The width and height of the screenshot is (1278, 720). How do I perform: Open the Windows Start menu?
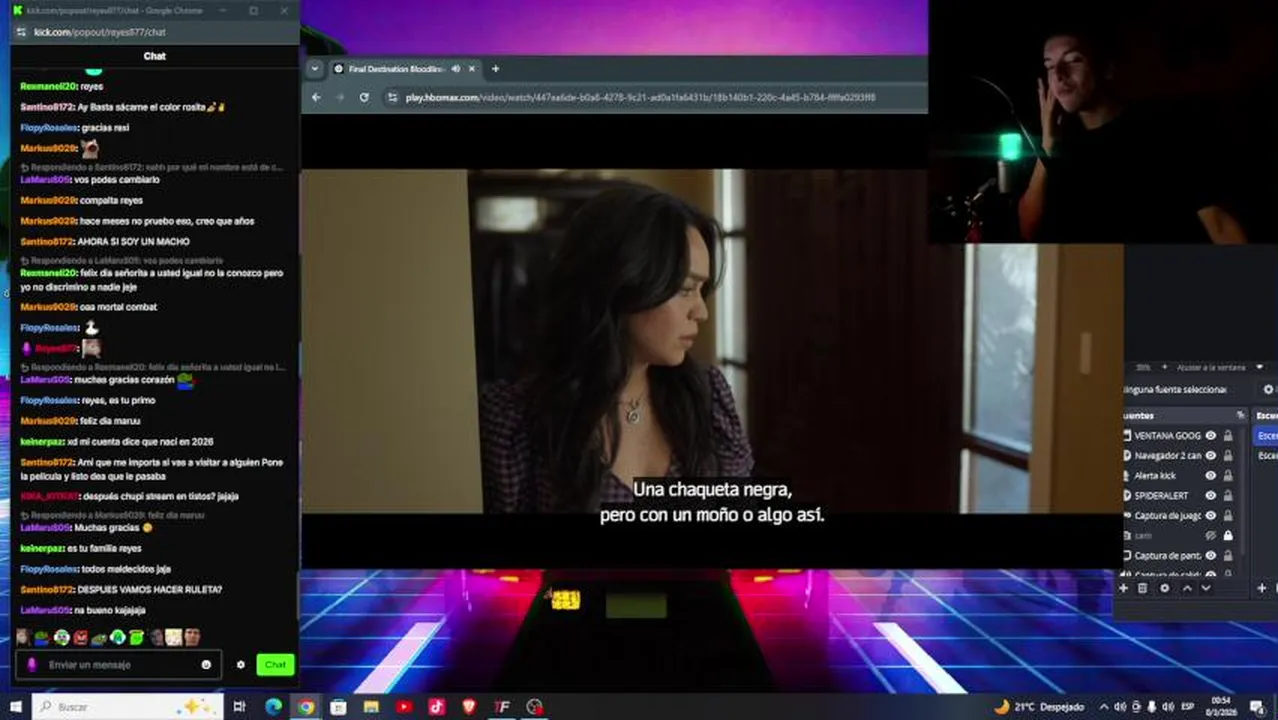[15, 706]
